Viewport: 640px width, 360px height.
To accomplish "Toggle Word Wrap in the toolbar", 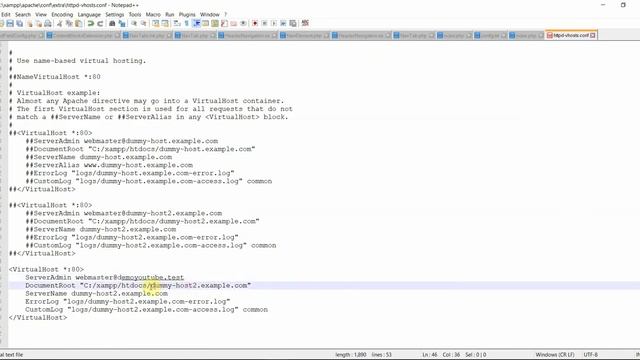I will click(177, 23).
